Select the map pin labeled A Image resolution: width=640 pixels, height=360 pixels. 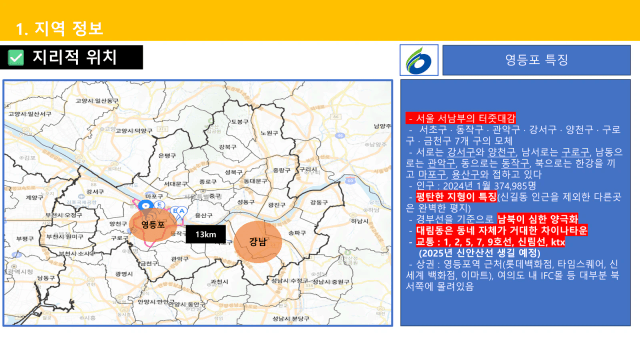click(x=181, y=212)
